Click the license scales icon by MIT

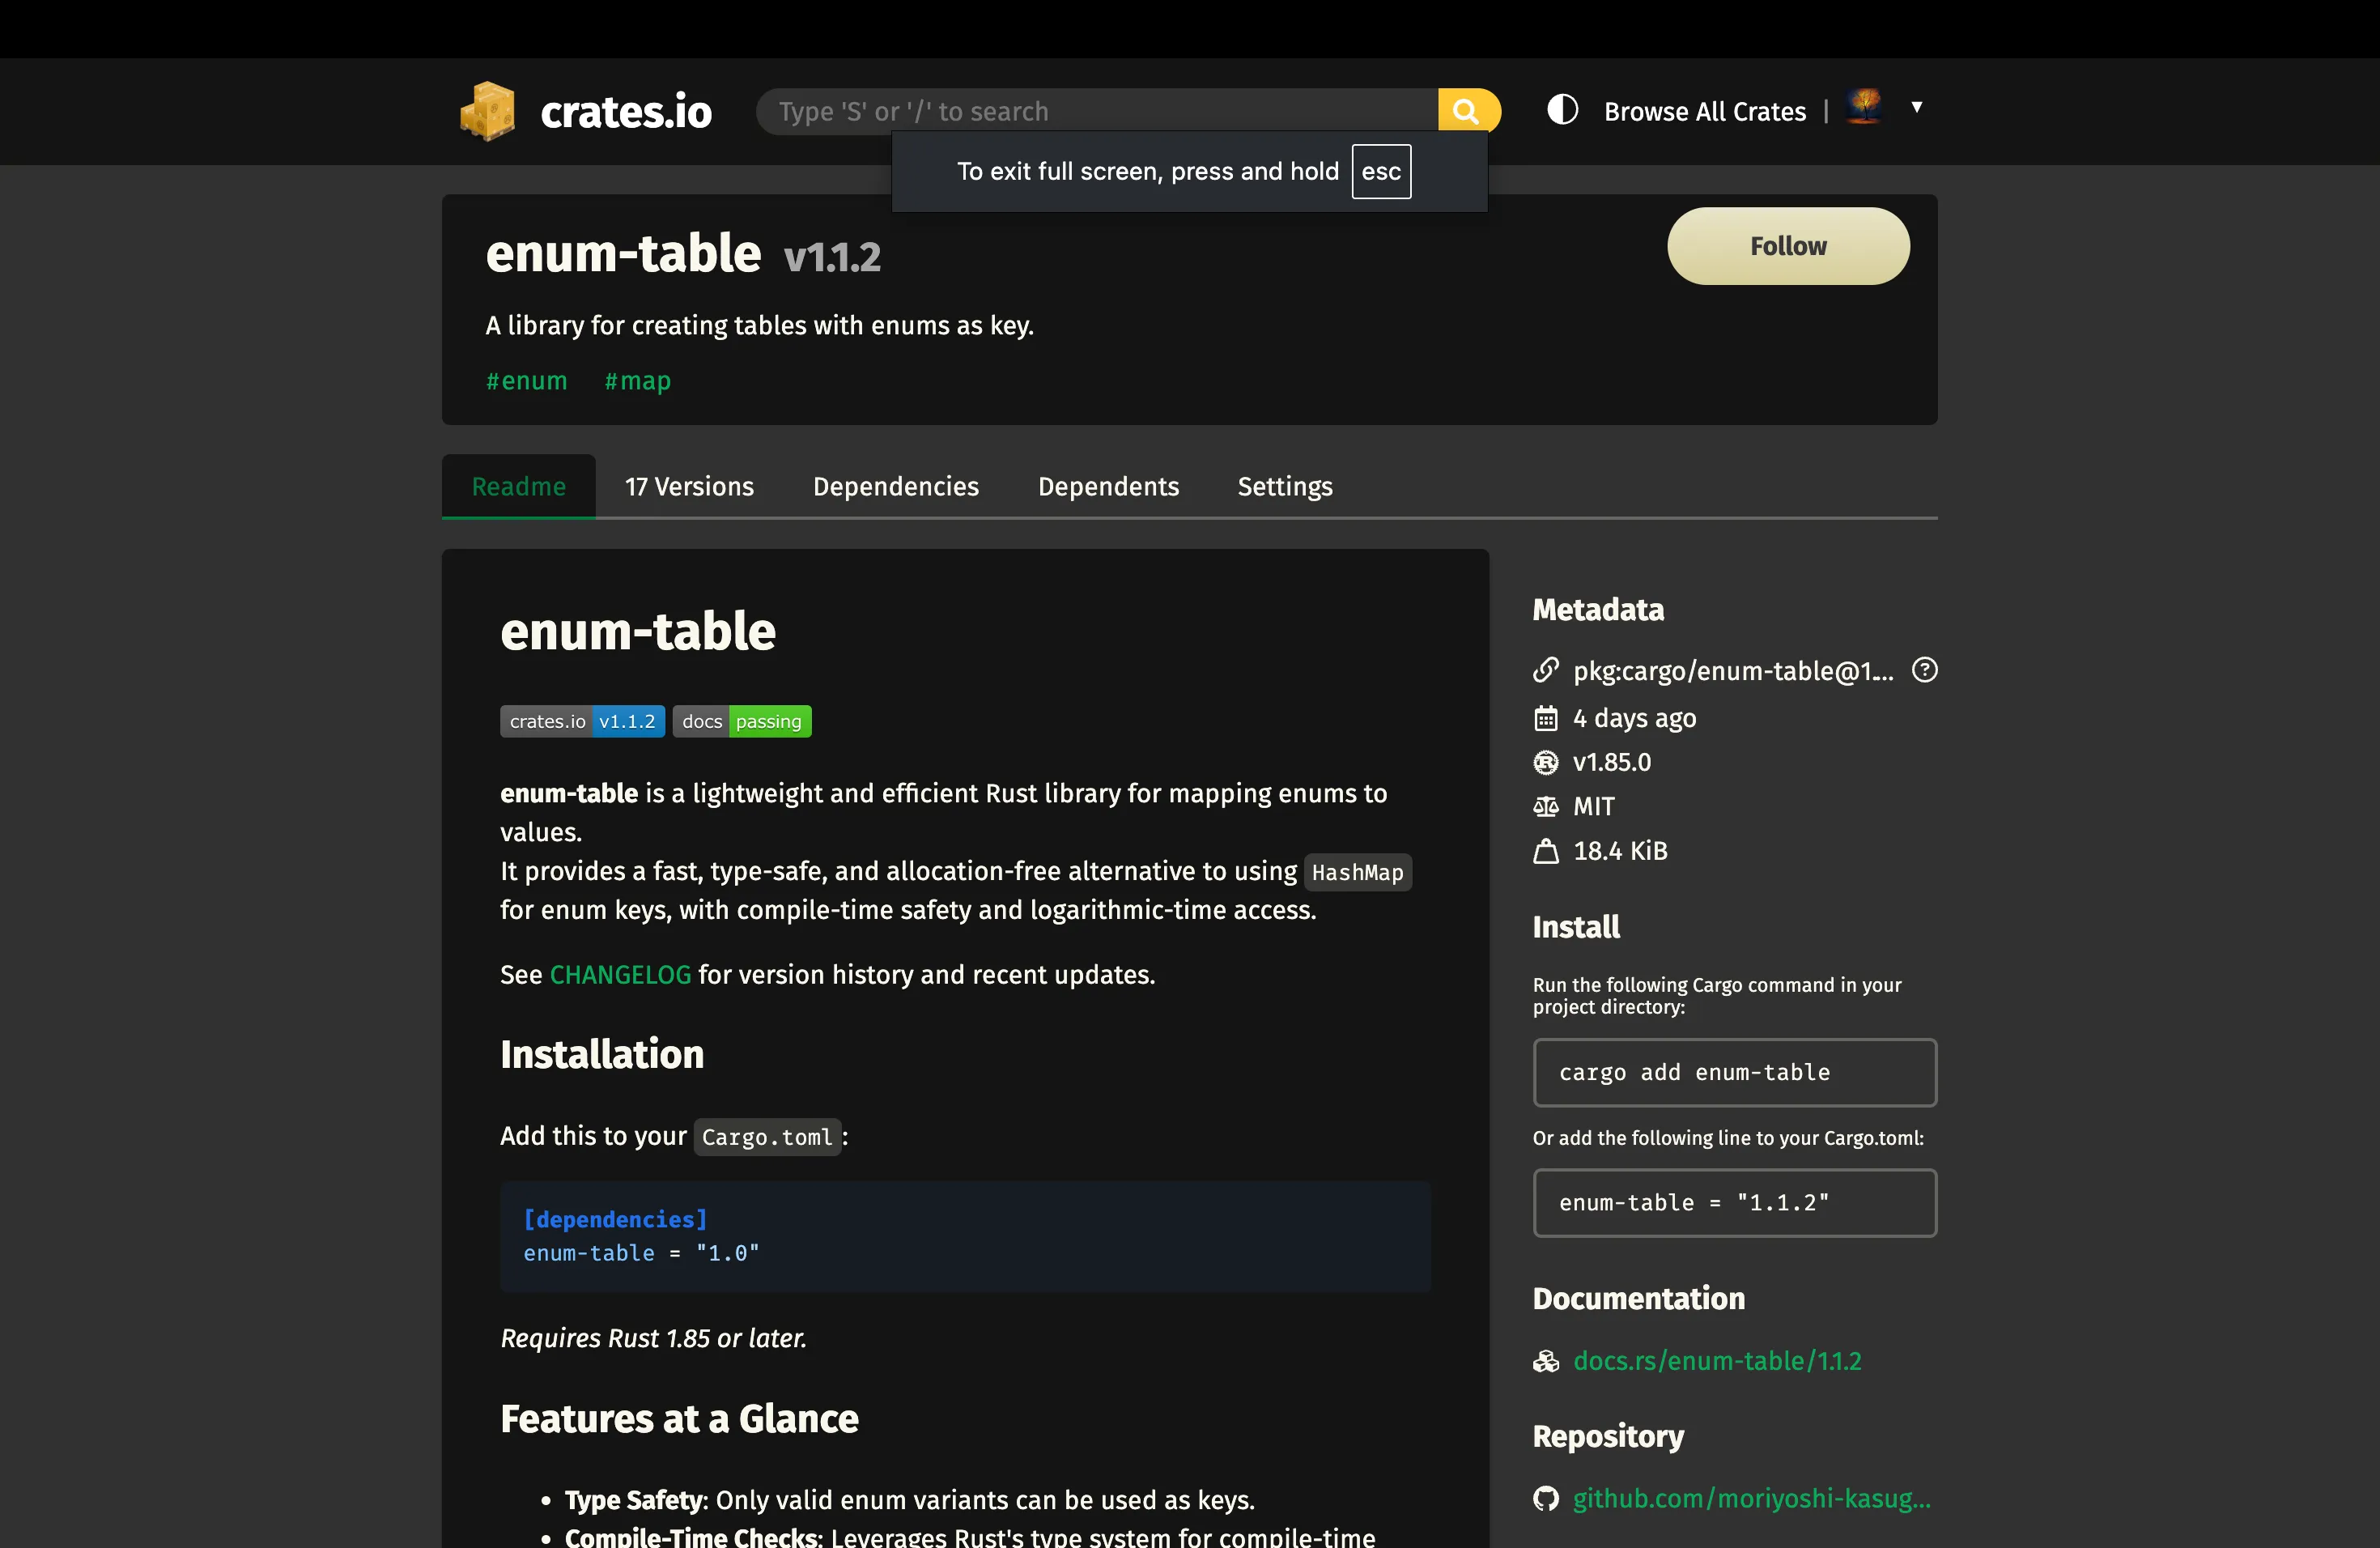pos(1546,807)
